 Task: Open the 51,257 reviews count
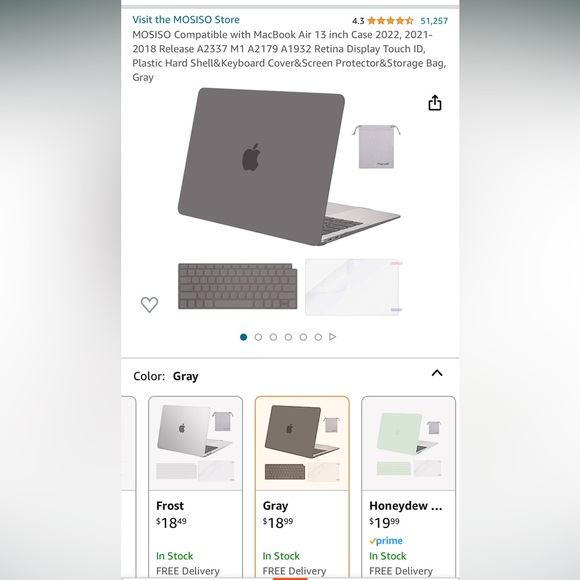(434, 21)
